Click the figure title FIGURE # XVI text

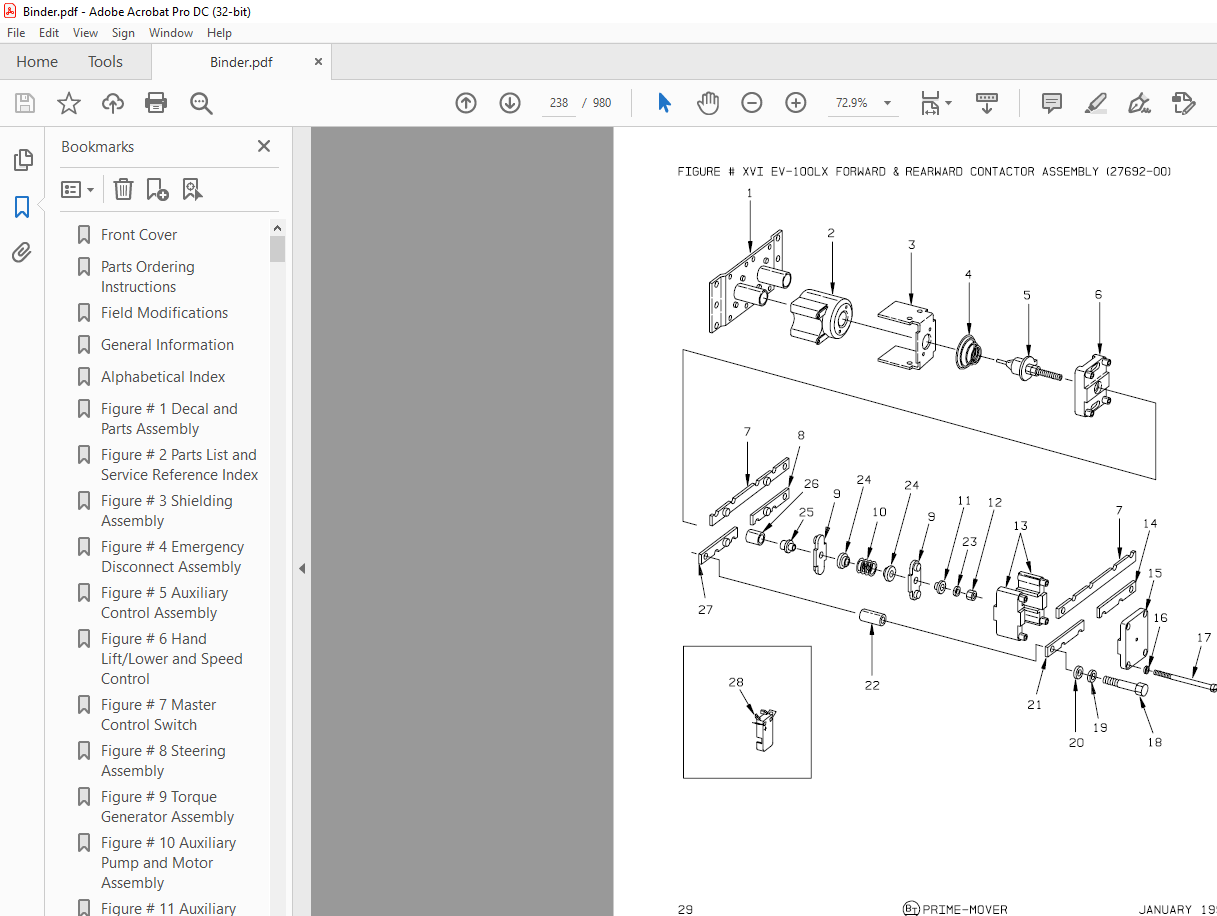click(x=924, y=172)
